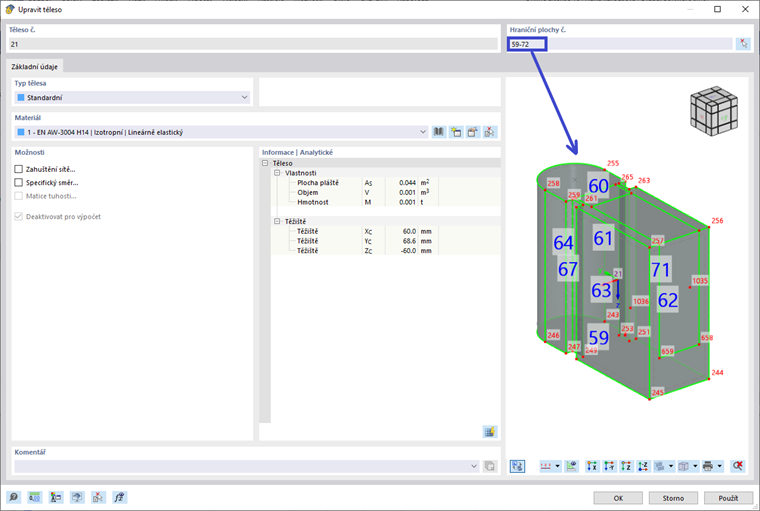Screen dimensions: 760x511
Task: Open print options dropdown arrow
Action: click(719, 466)
